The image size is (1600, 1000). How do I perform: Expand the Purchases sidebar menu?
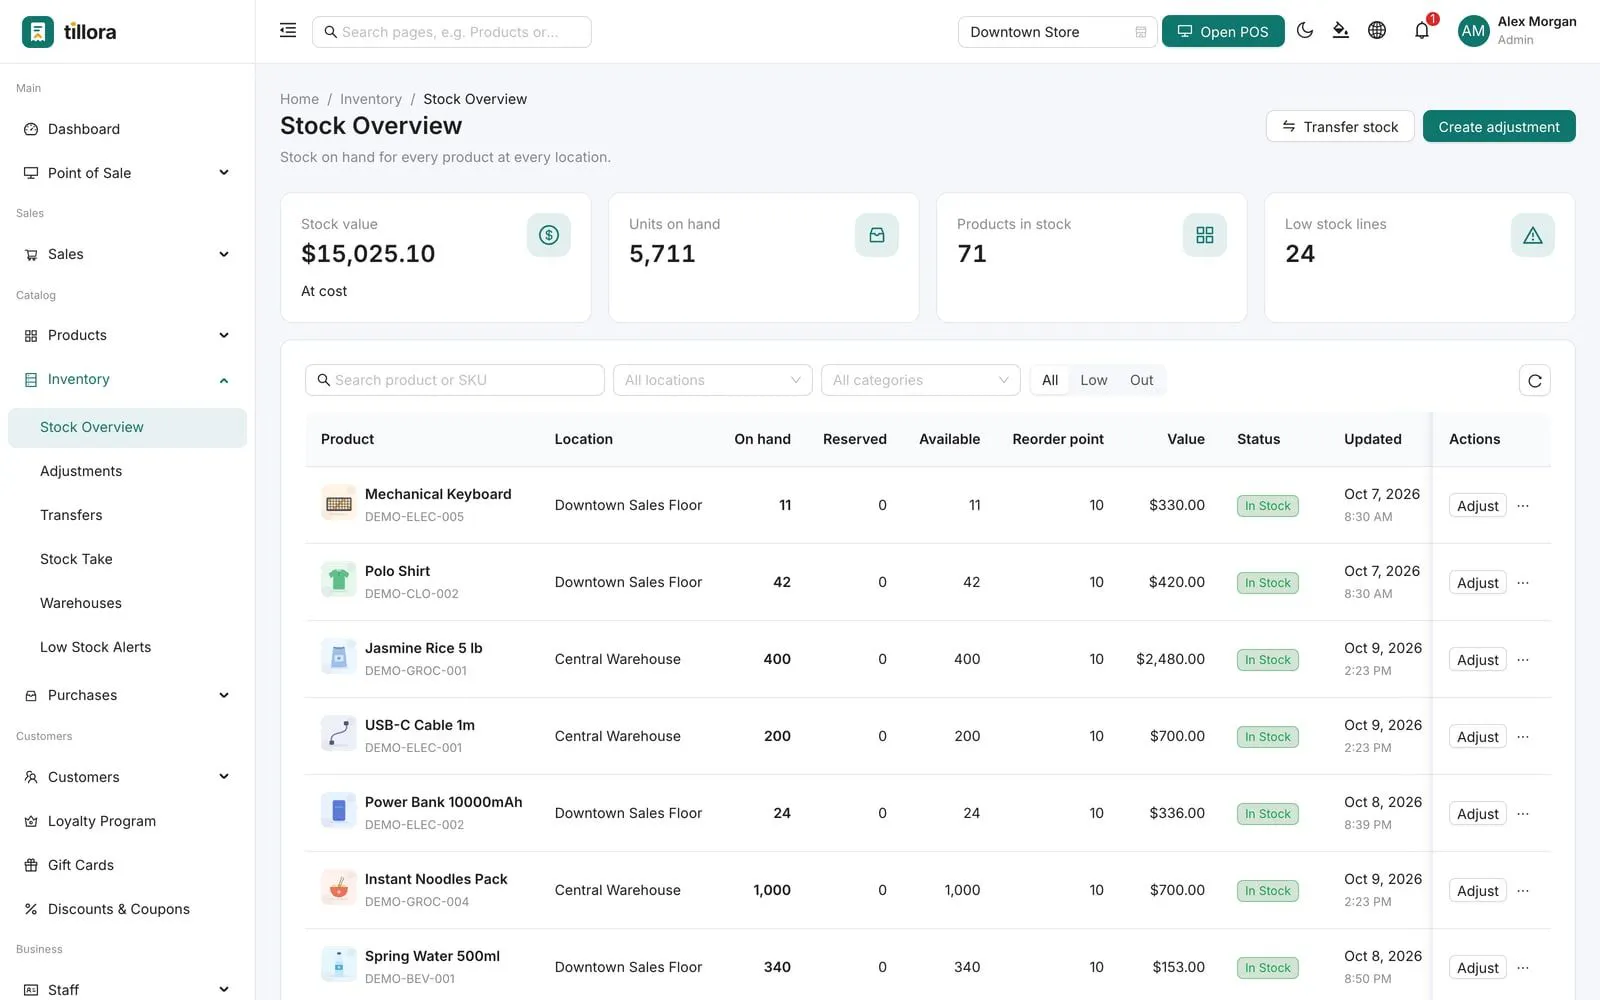click(127, 695)
